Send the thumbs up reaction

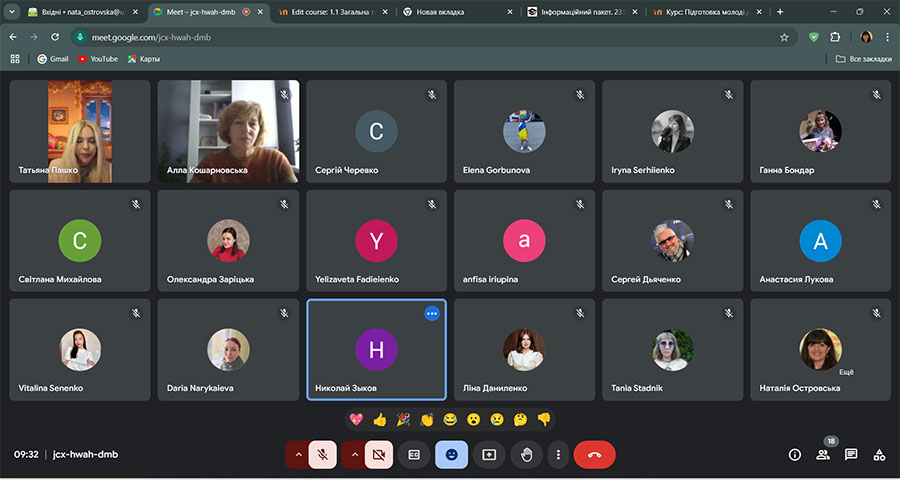[x=379, y=420]
